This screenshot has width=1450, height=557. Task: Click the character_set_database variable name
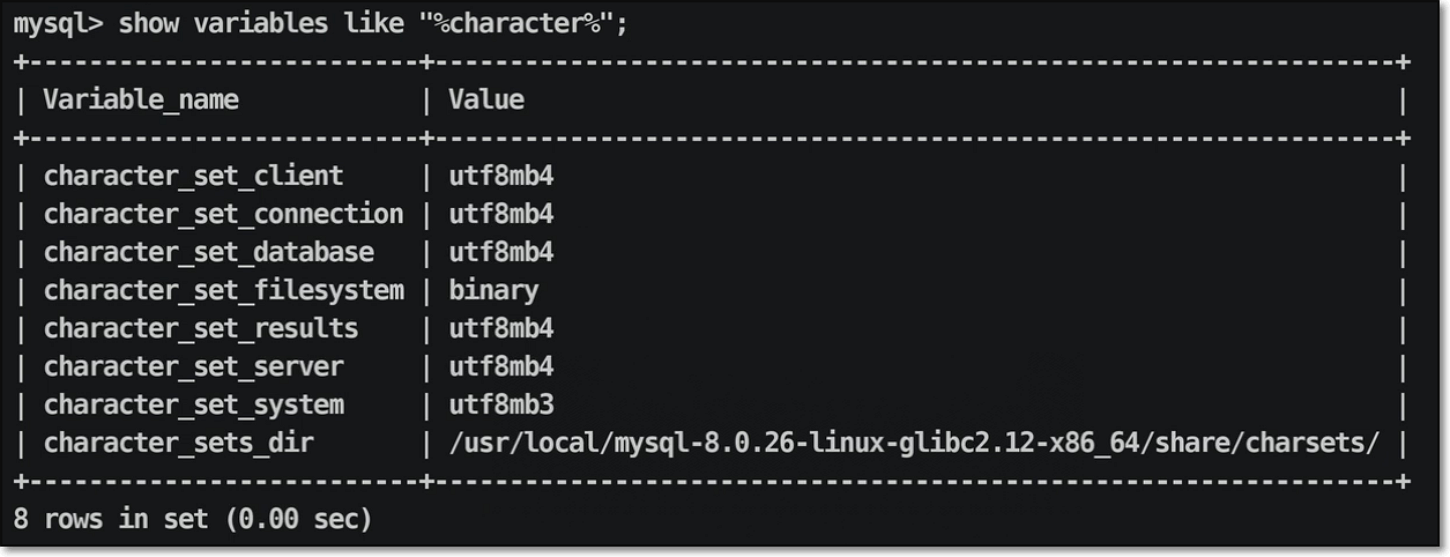tap(208, 252)
